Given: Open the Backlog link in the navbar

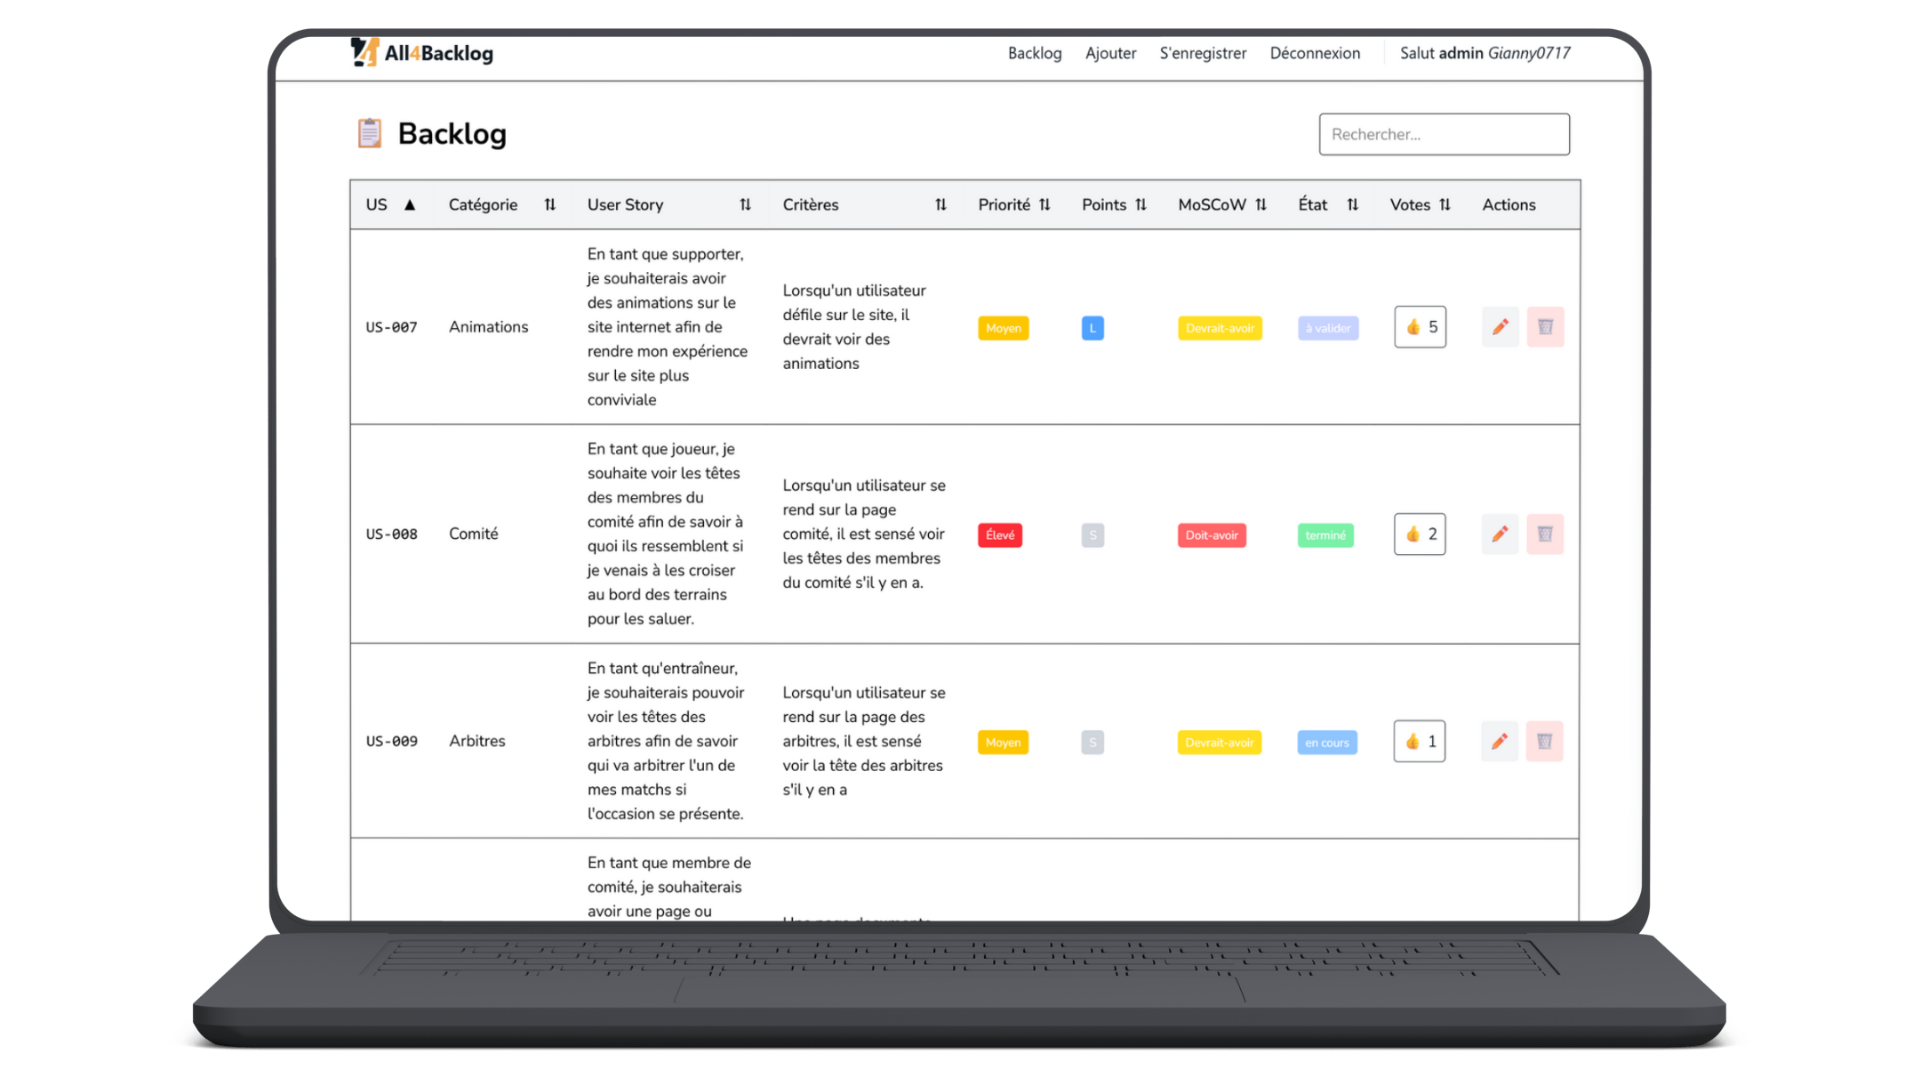Looking at the screenshot, I should (1034, 53).
